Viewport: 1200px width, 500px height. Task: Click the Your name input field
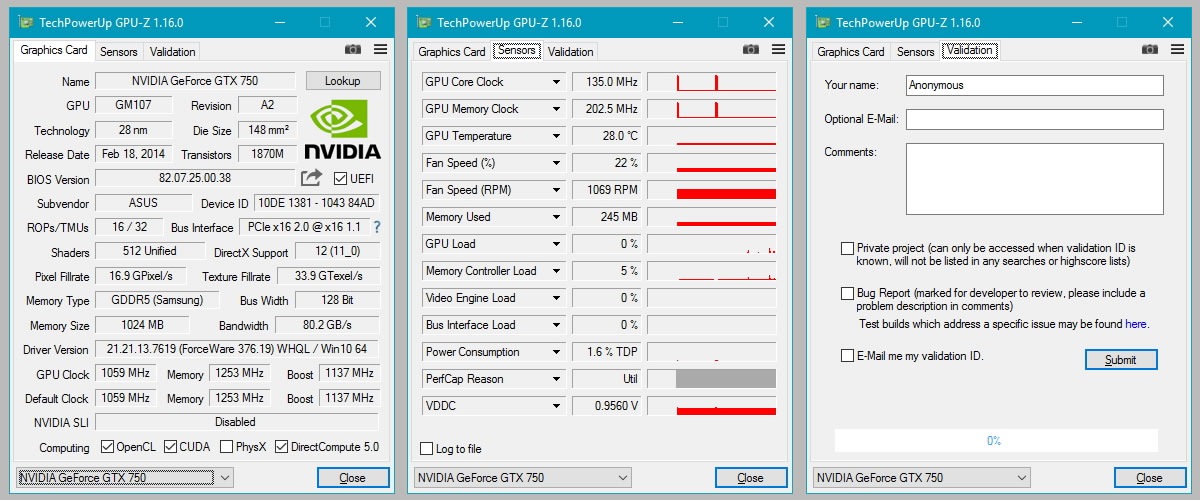[1035, 85]
